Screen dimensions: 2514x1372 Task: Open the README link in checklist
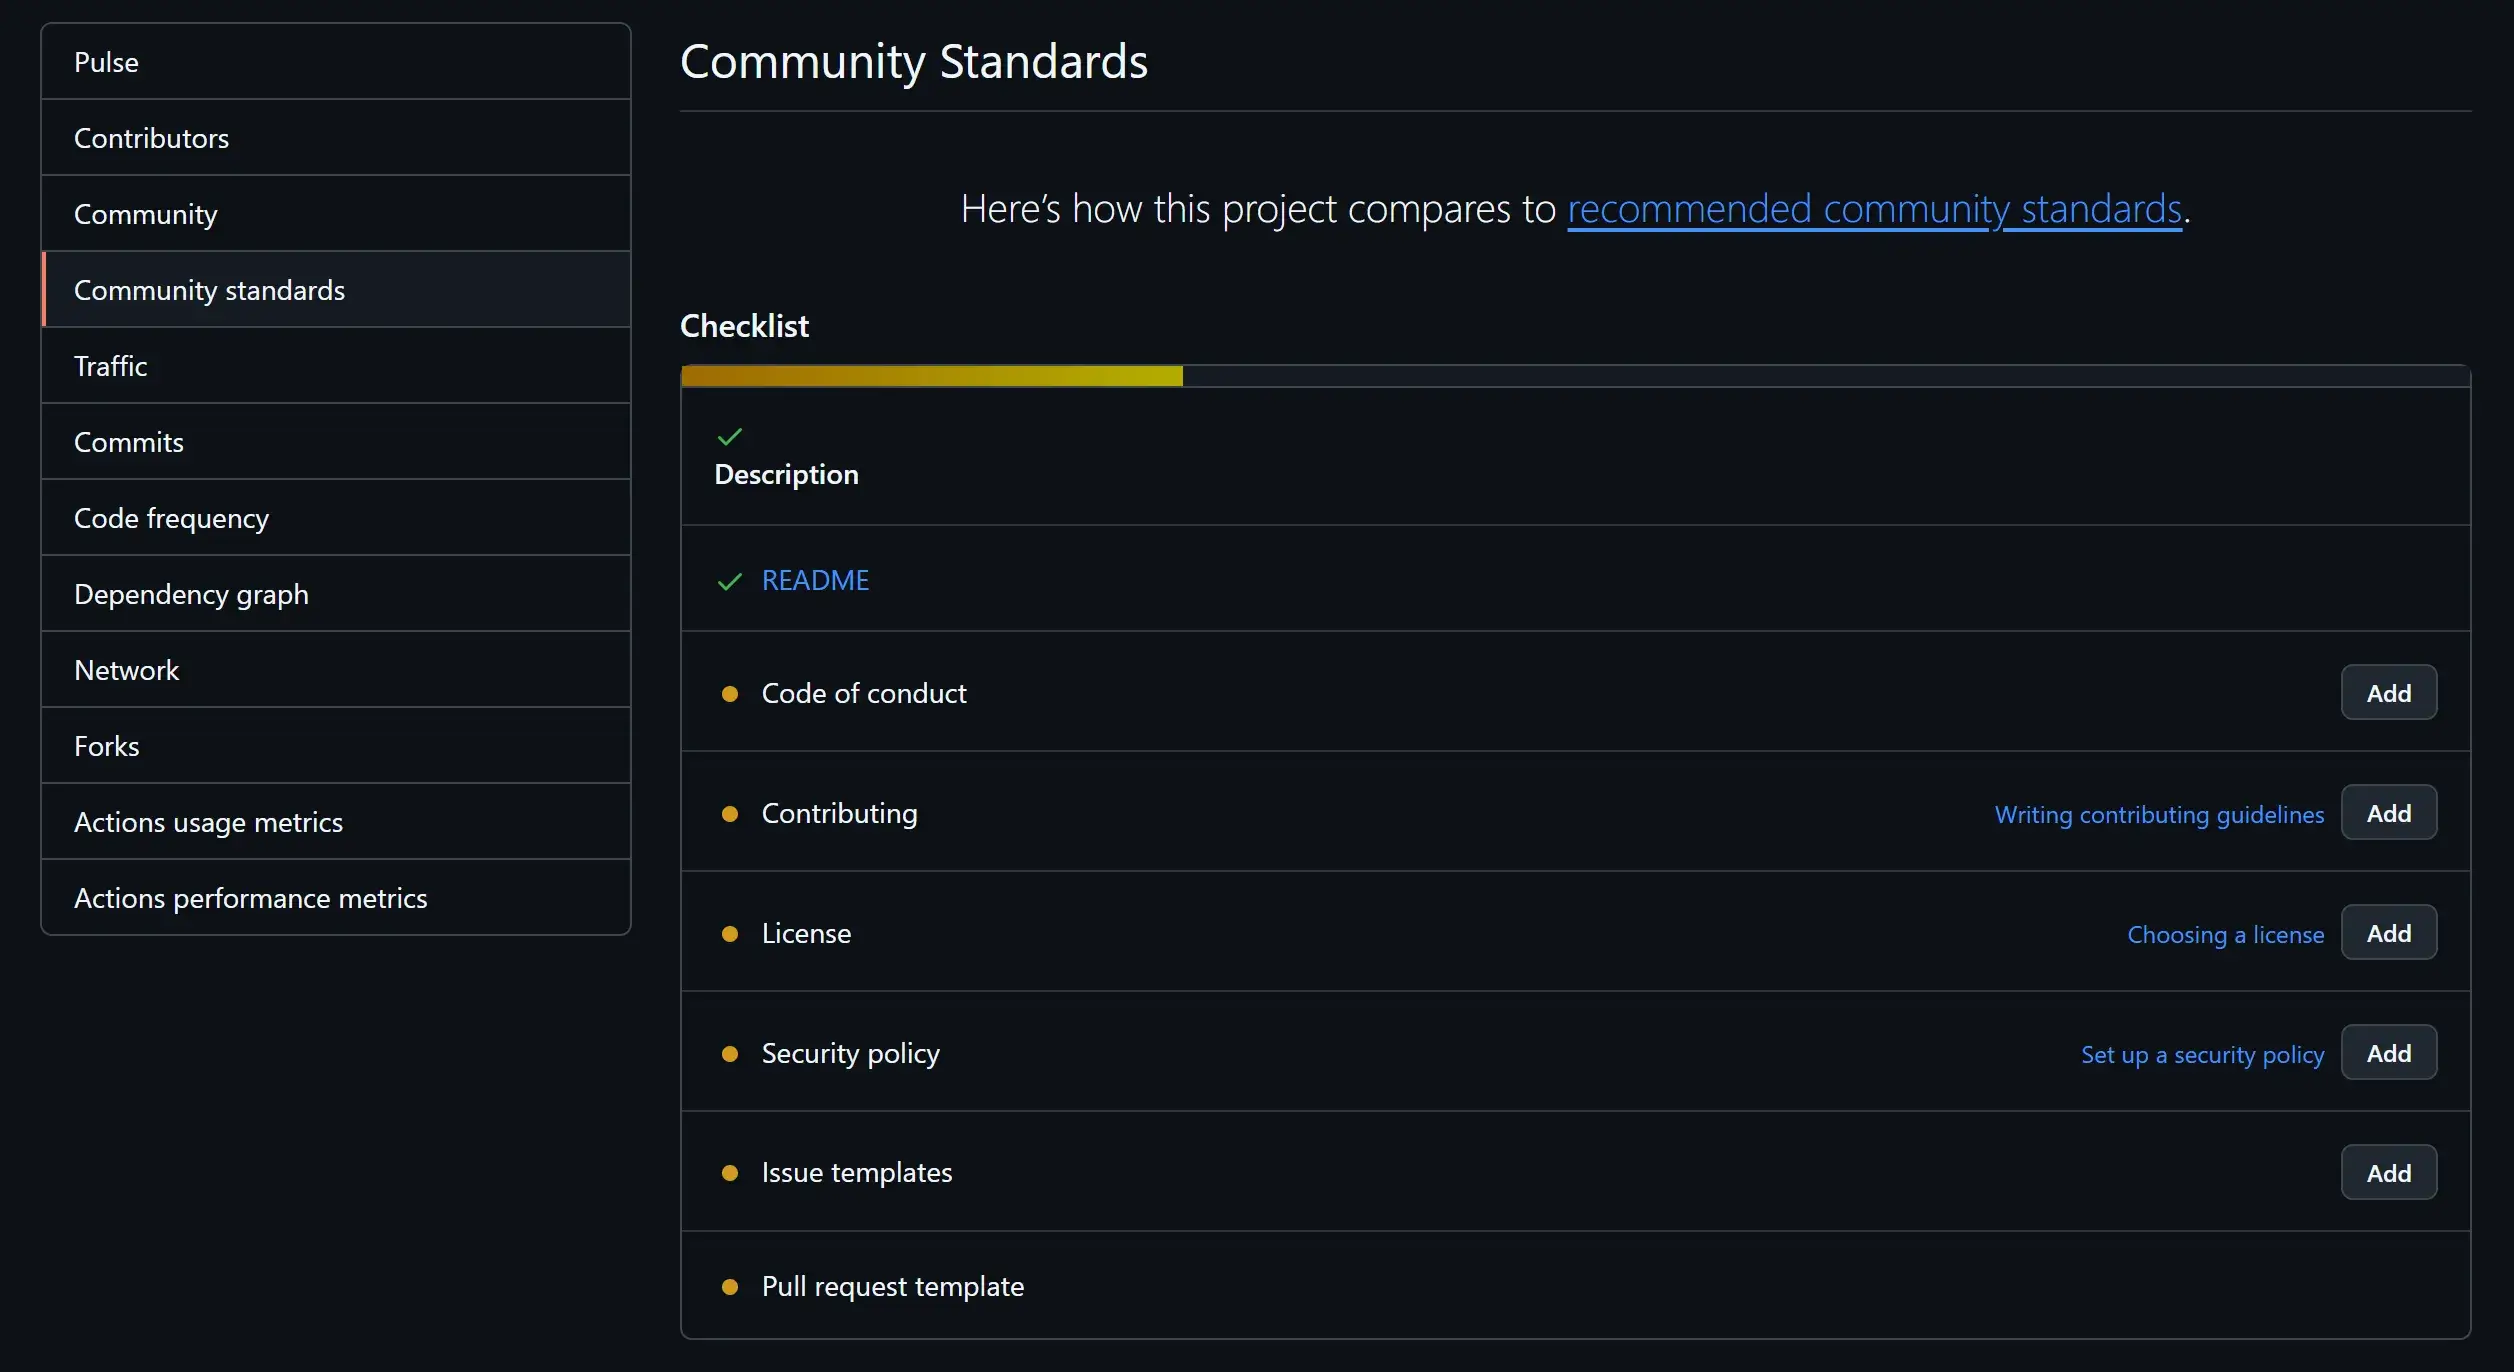(x=815, y=581)
